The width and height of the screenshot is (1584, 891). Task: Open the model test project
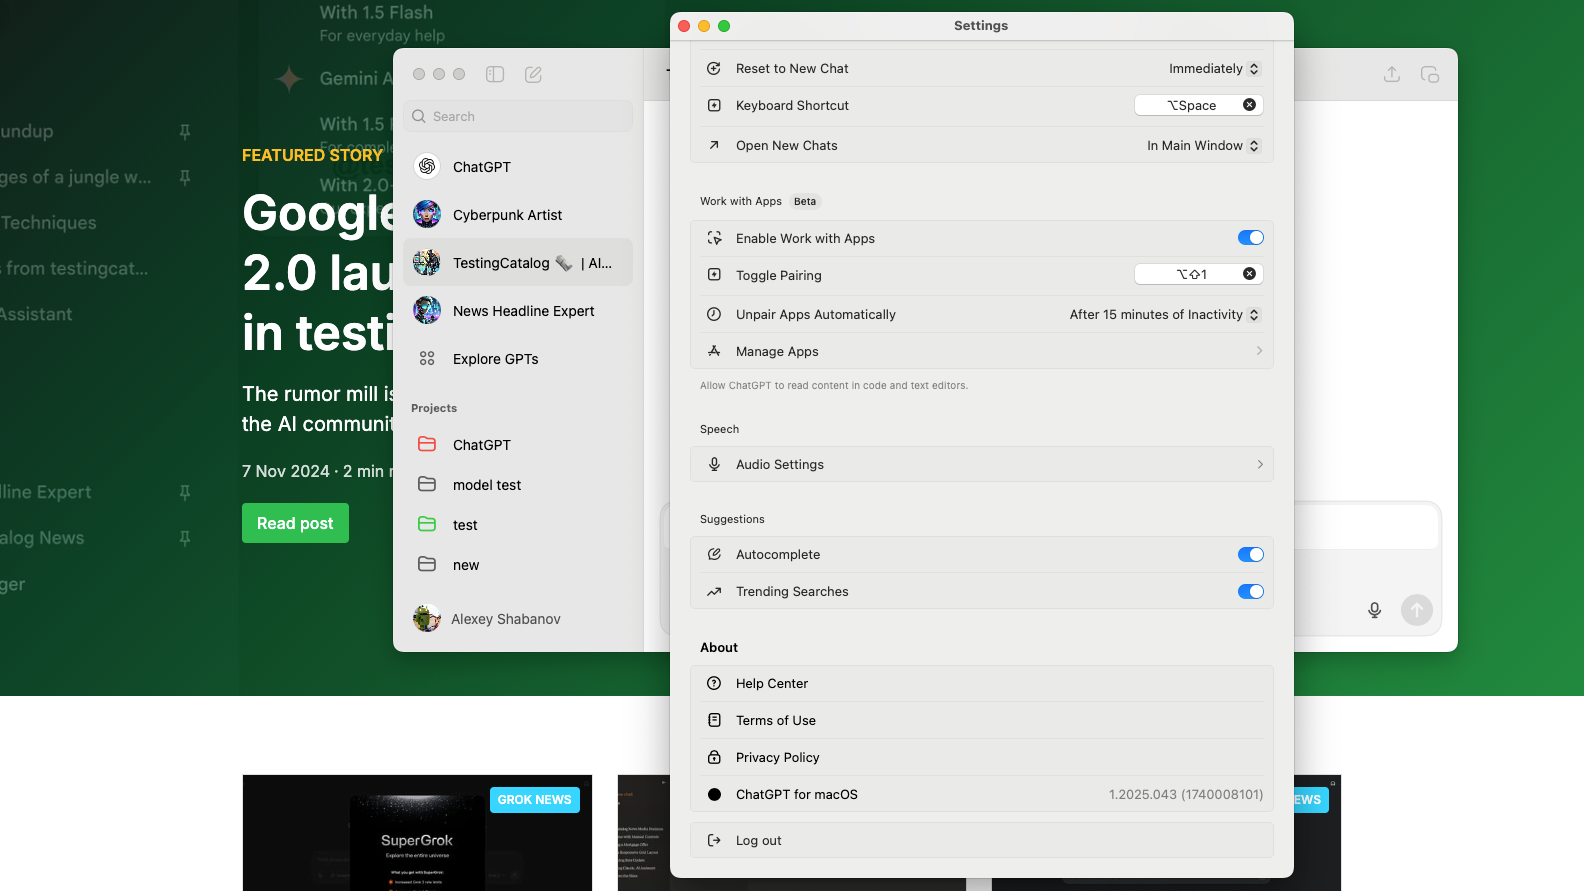pos(518,485)
